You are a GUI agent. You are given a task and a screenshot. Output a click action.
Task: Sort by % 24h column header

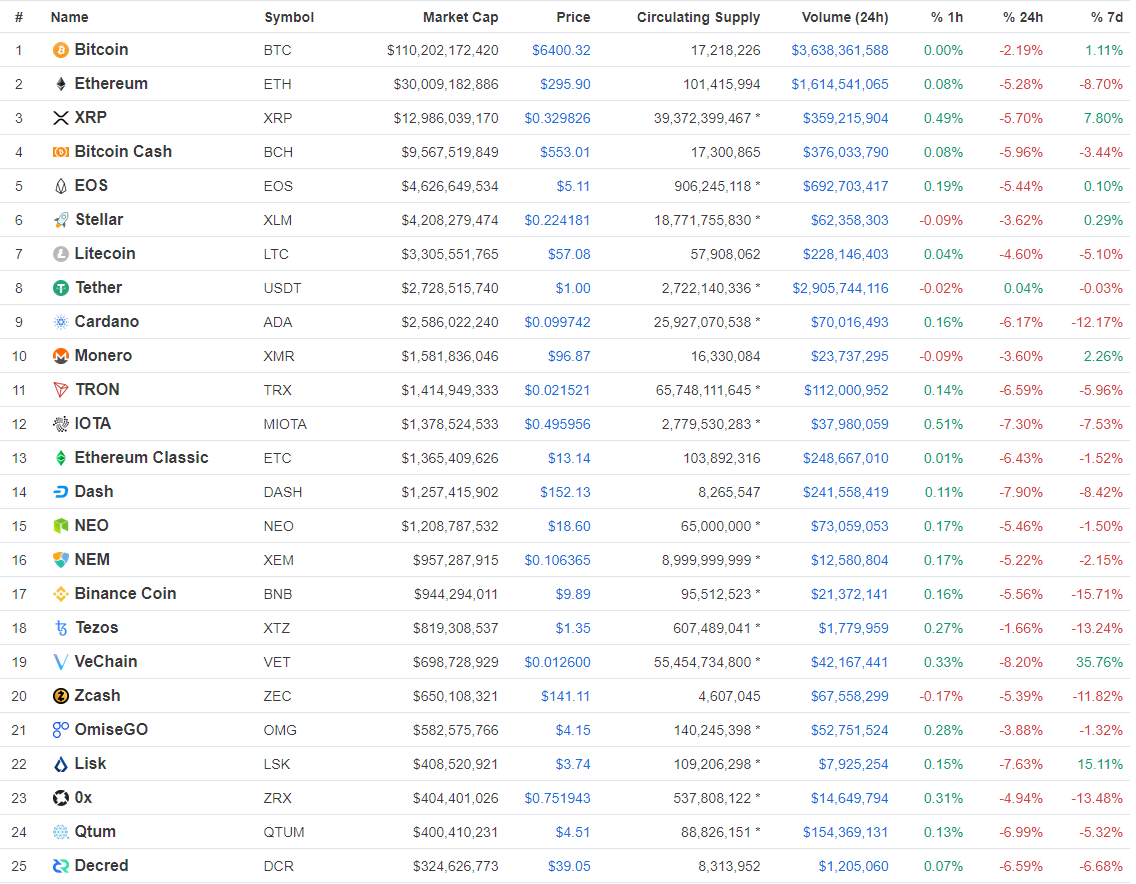1023,17
